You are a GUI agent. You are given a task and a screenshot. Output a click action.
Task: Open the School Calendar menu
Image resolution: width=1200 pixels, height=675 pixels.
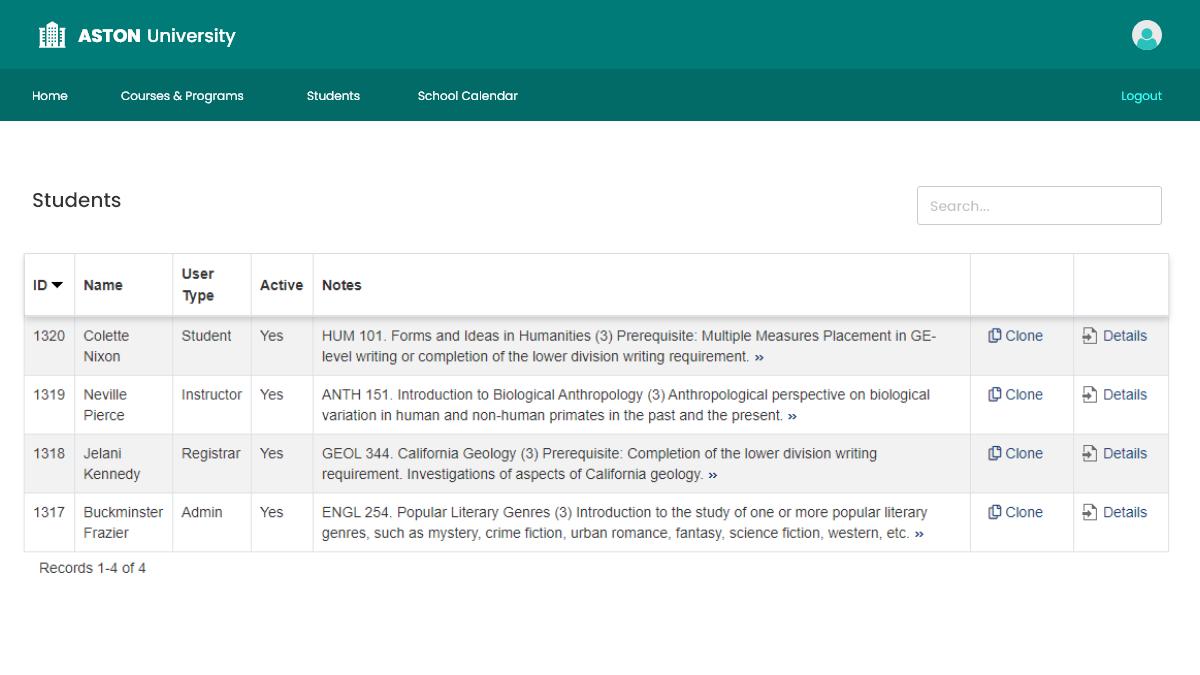(468, 96)
